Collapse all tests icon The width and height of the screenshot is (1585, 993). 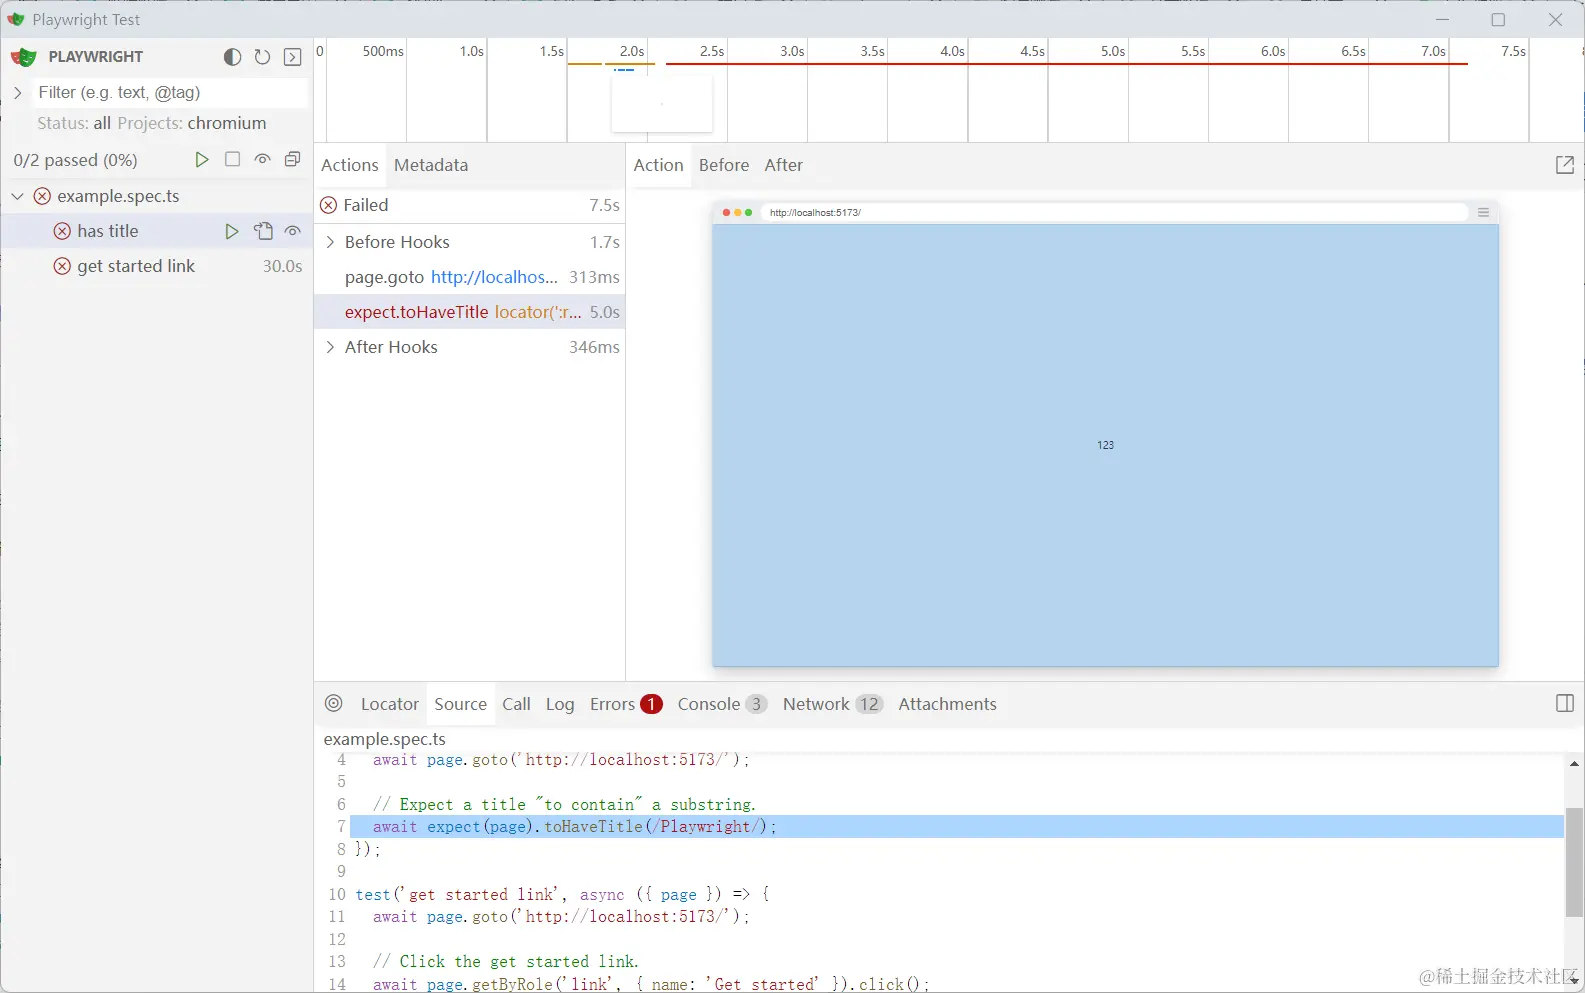click(292, 160)
